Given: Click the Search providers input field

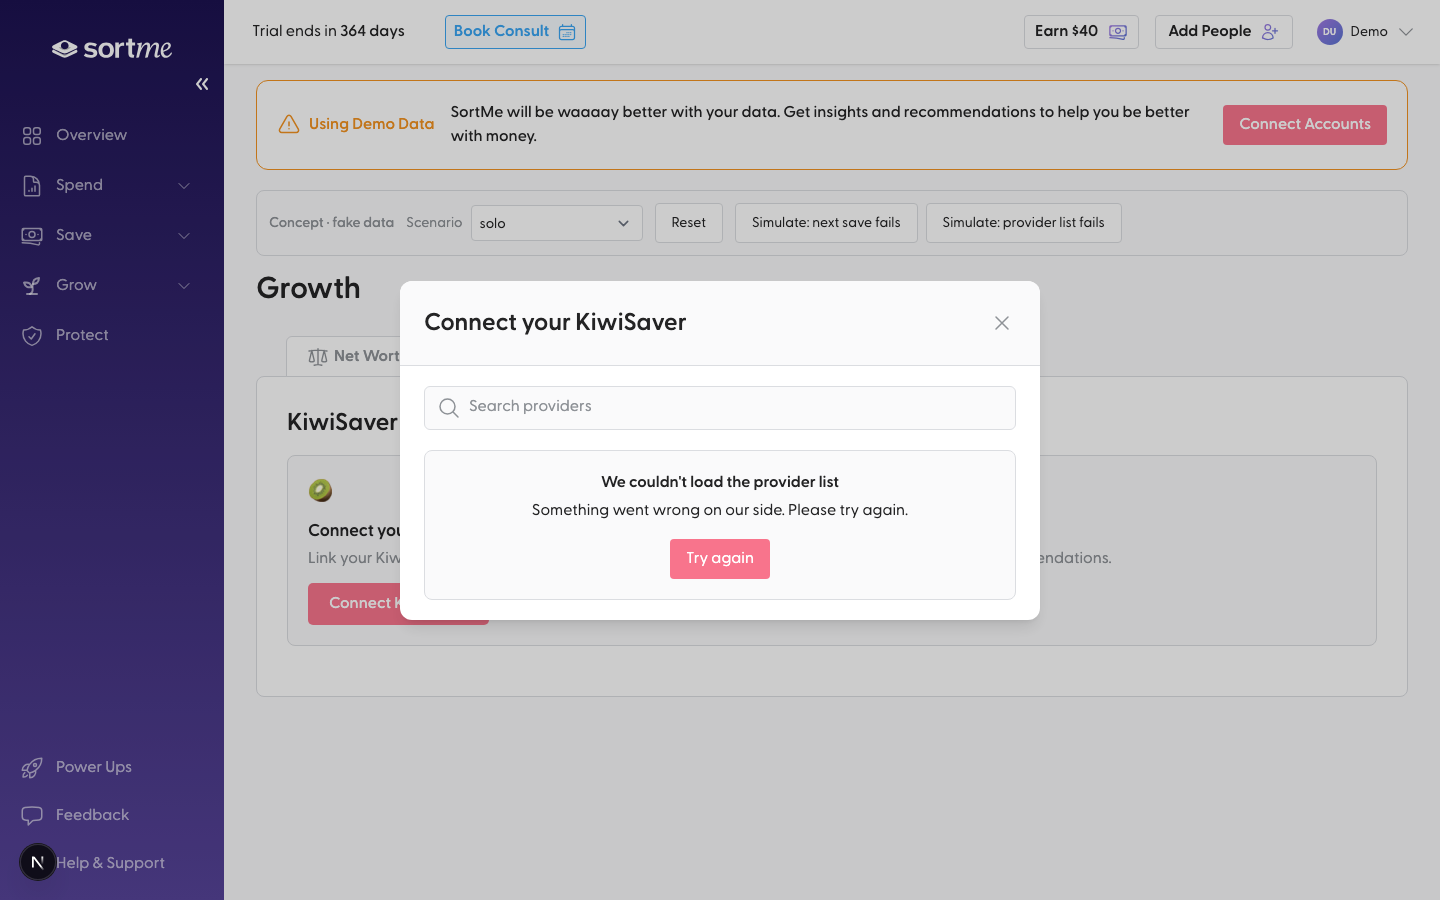Looking at the screenshot, I should click(720, 408).
